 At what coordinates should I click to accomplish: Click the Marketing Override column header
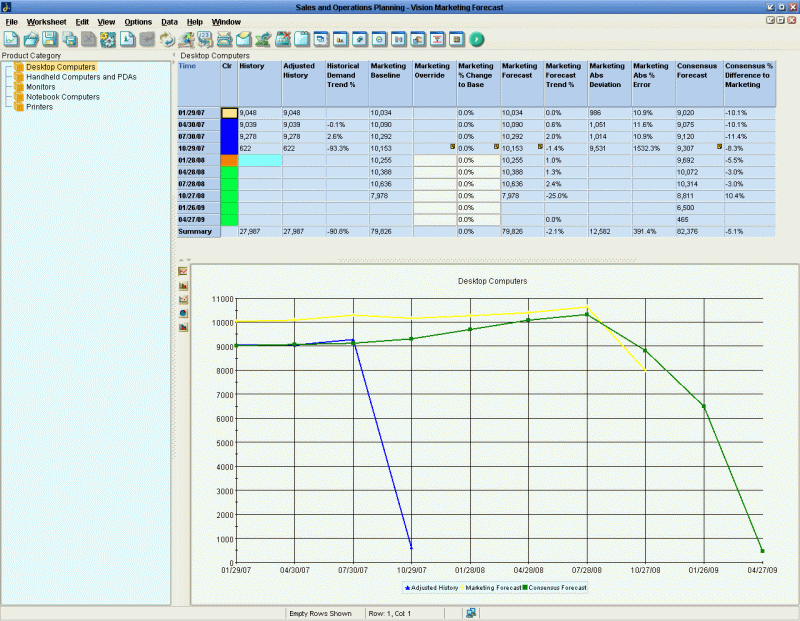(435, 84)
